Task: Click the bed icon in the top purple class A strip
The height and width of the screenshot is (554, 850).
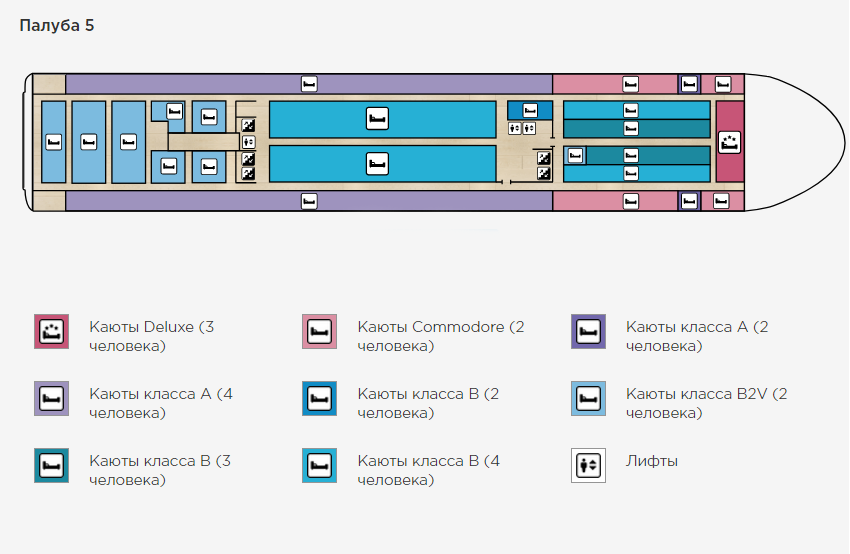Action: pos(309,83)
